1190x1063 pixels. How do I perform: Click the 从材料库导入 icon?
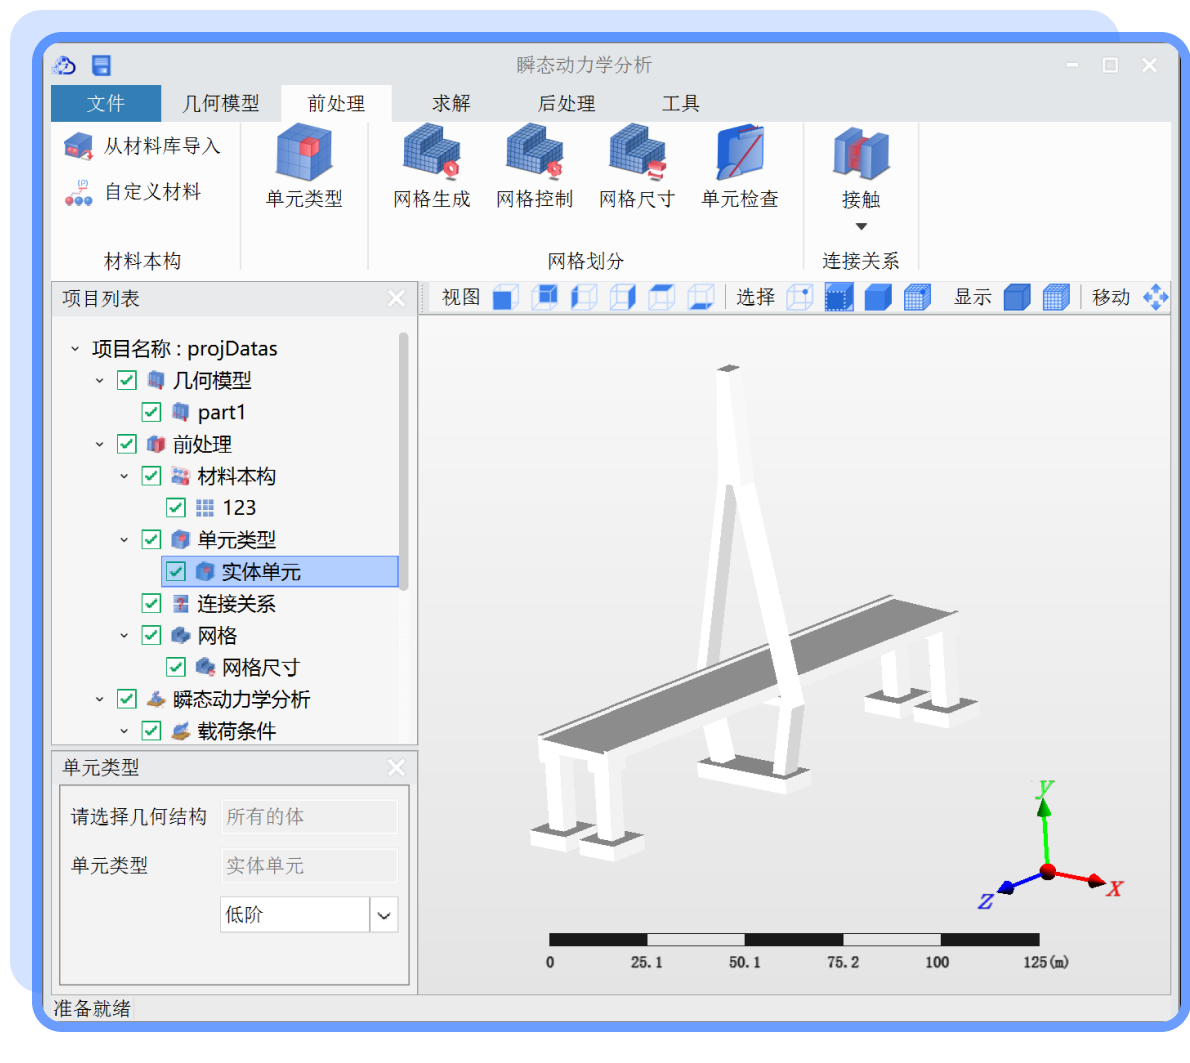pos(77,146)
